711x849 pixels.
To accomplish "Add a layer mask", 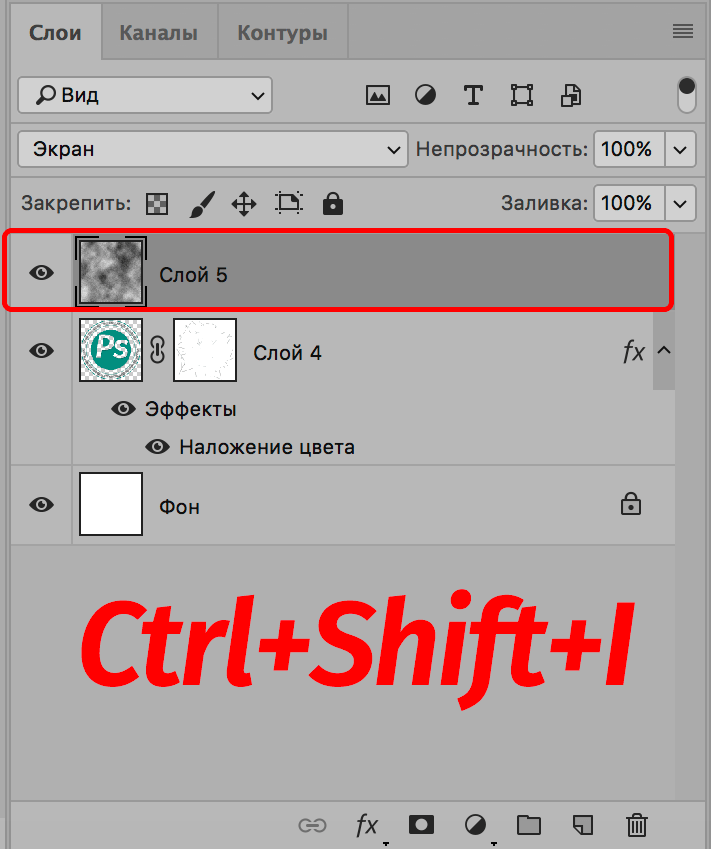I will pos(421,825).
